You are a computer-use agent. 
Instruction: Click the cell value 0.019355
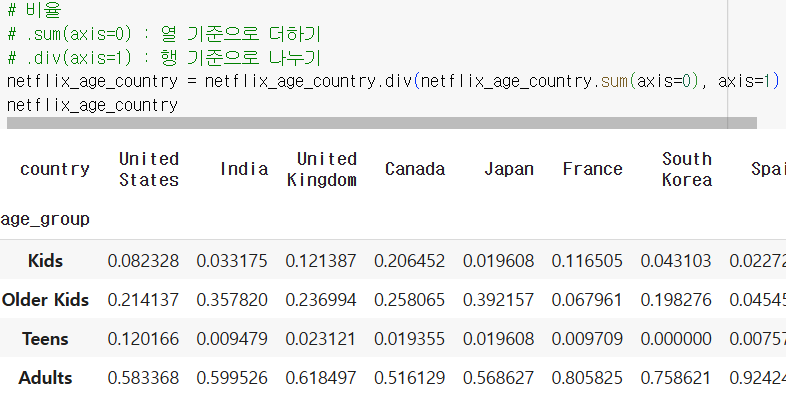pos(410,339)
